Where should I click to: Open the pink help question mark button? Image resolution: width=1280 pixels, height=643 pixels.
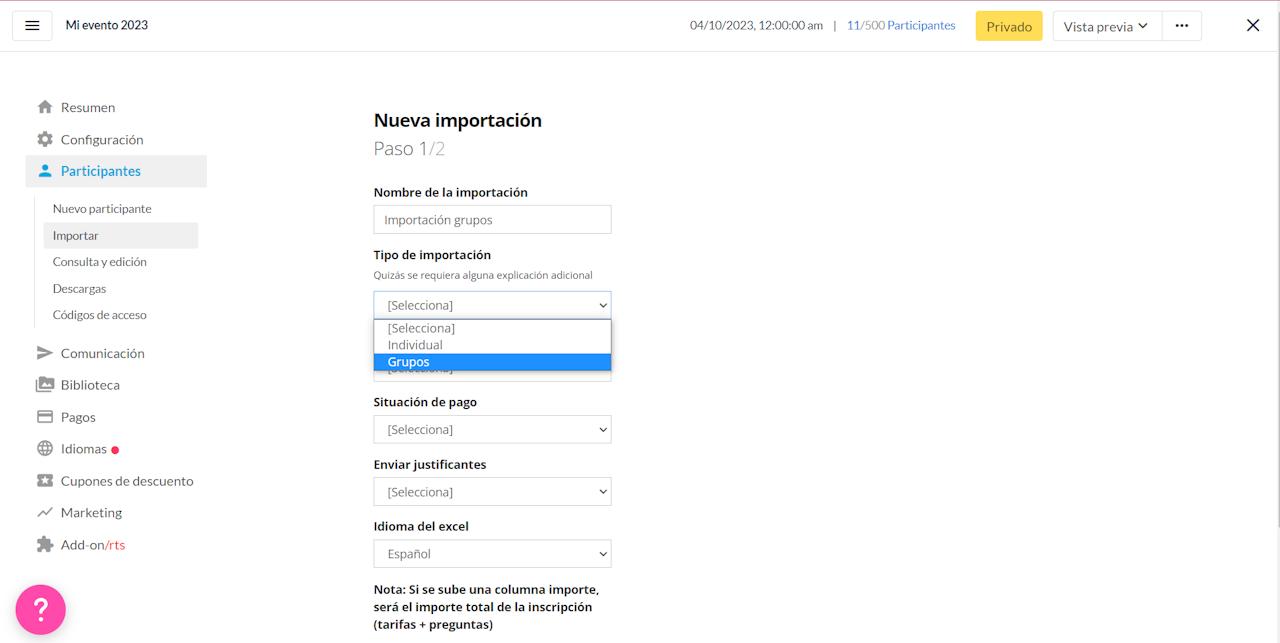click(41, 609)
